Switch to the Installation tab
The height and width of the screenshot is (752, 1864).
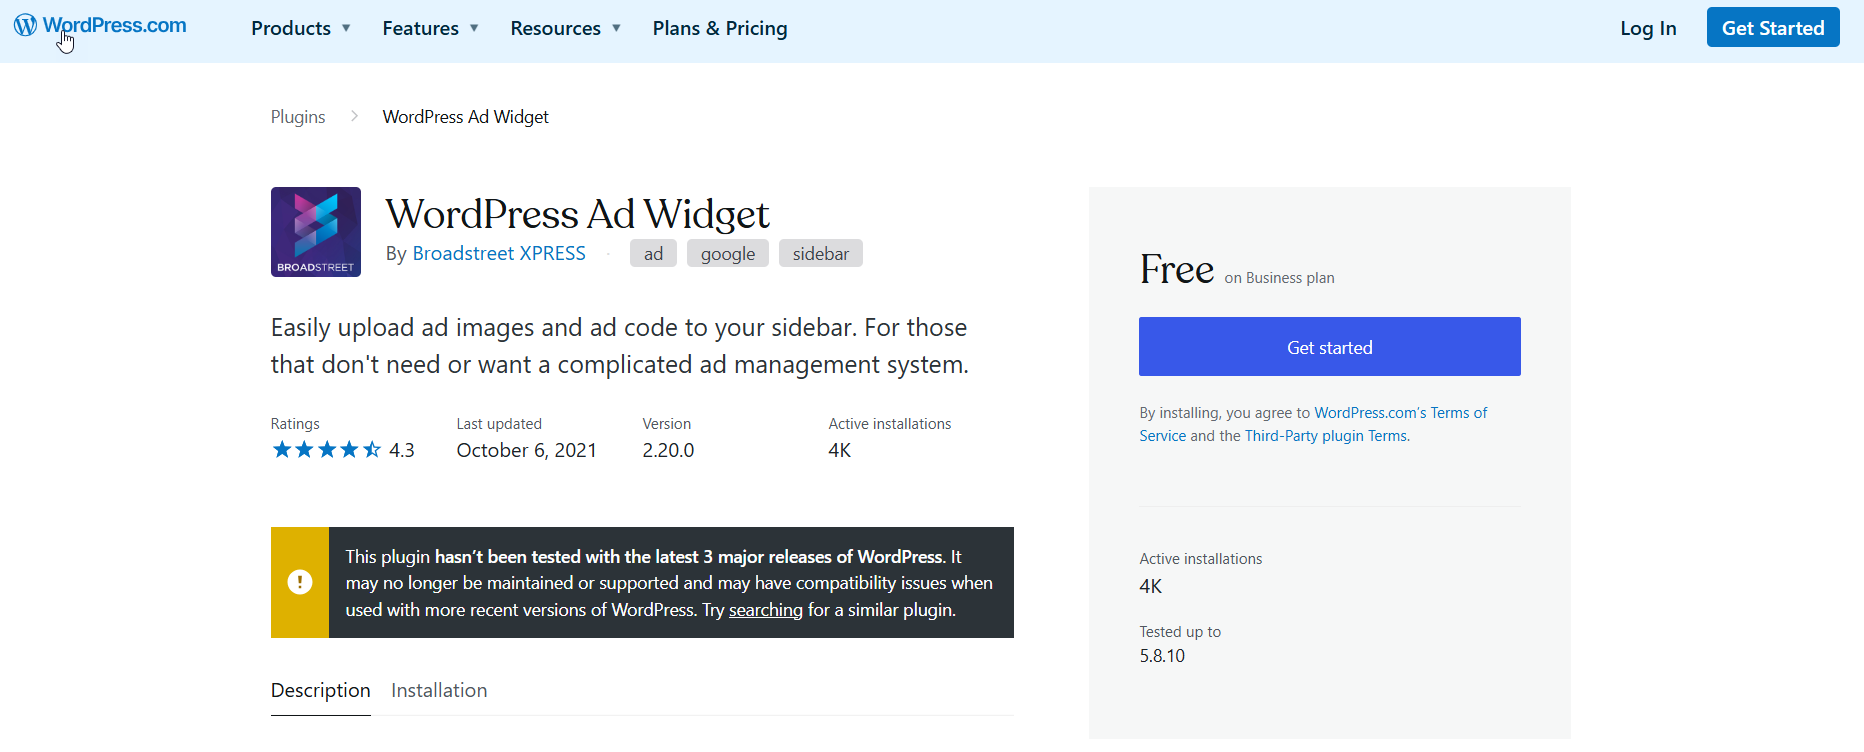(x=439, y=691)
